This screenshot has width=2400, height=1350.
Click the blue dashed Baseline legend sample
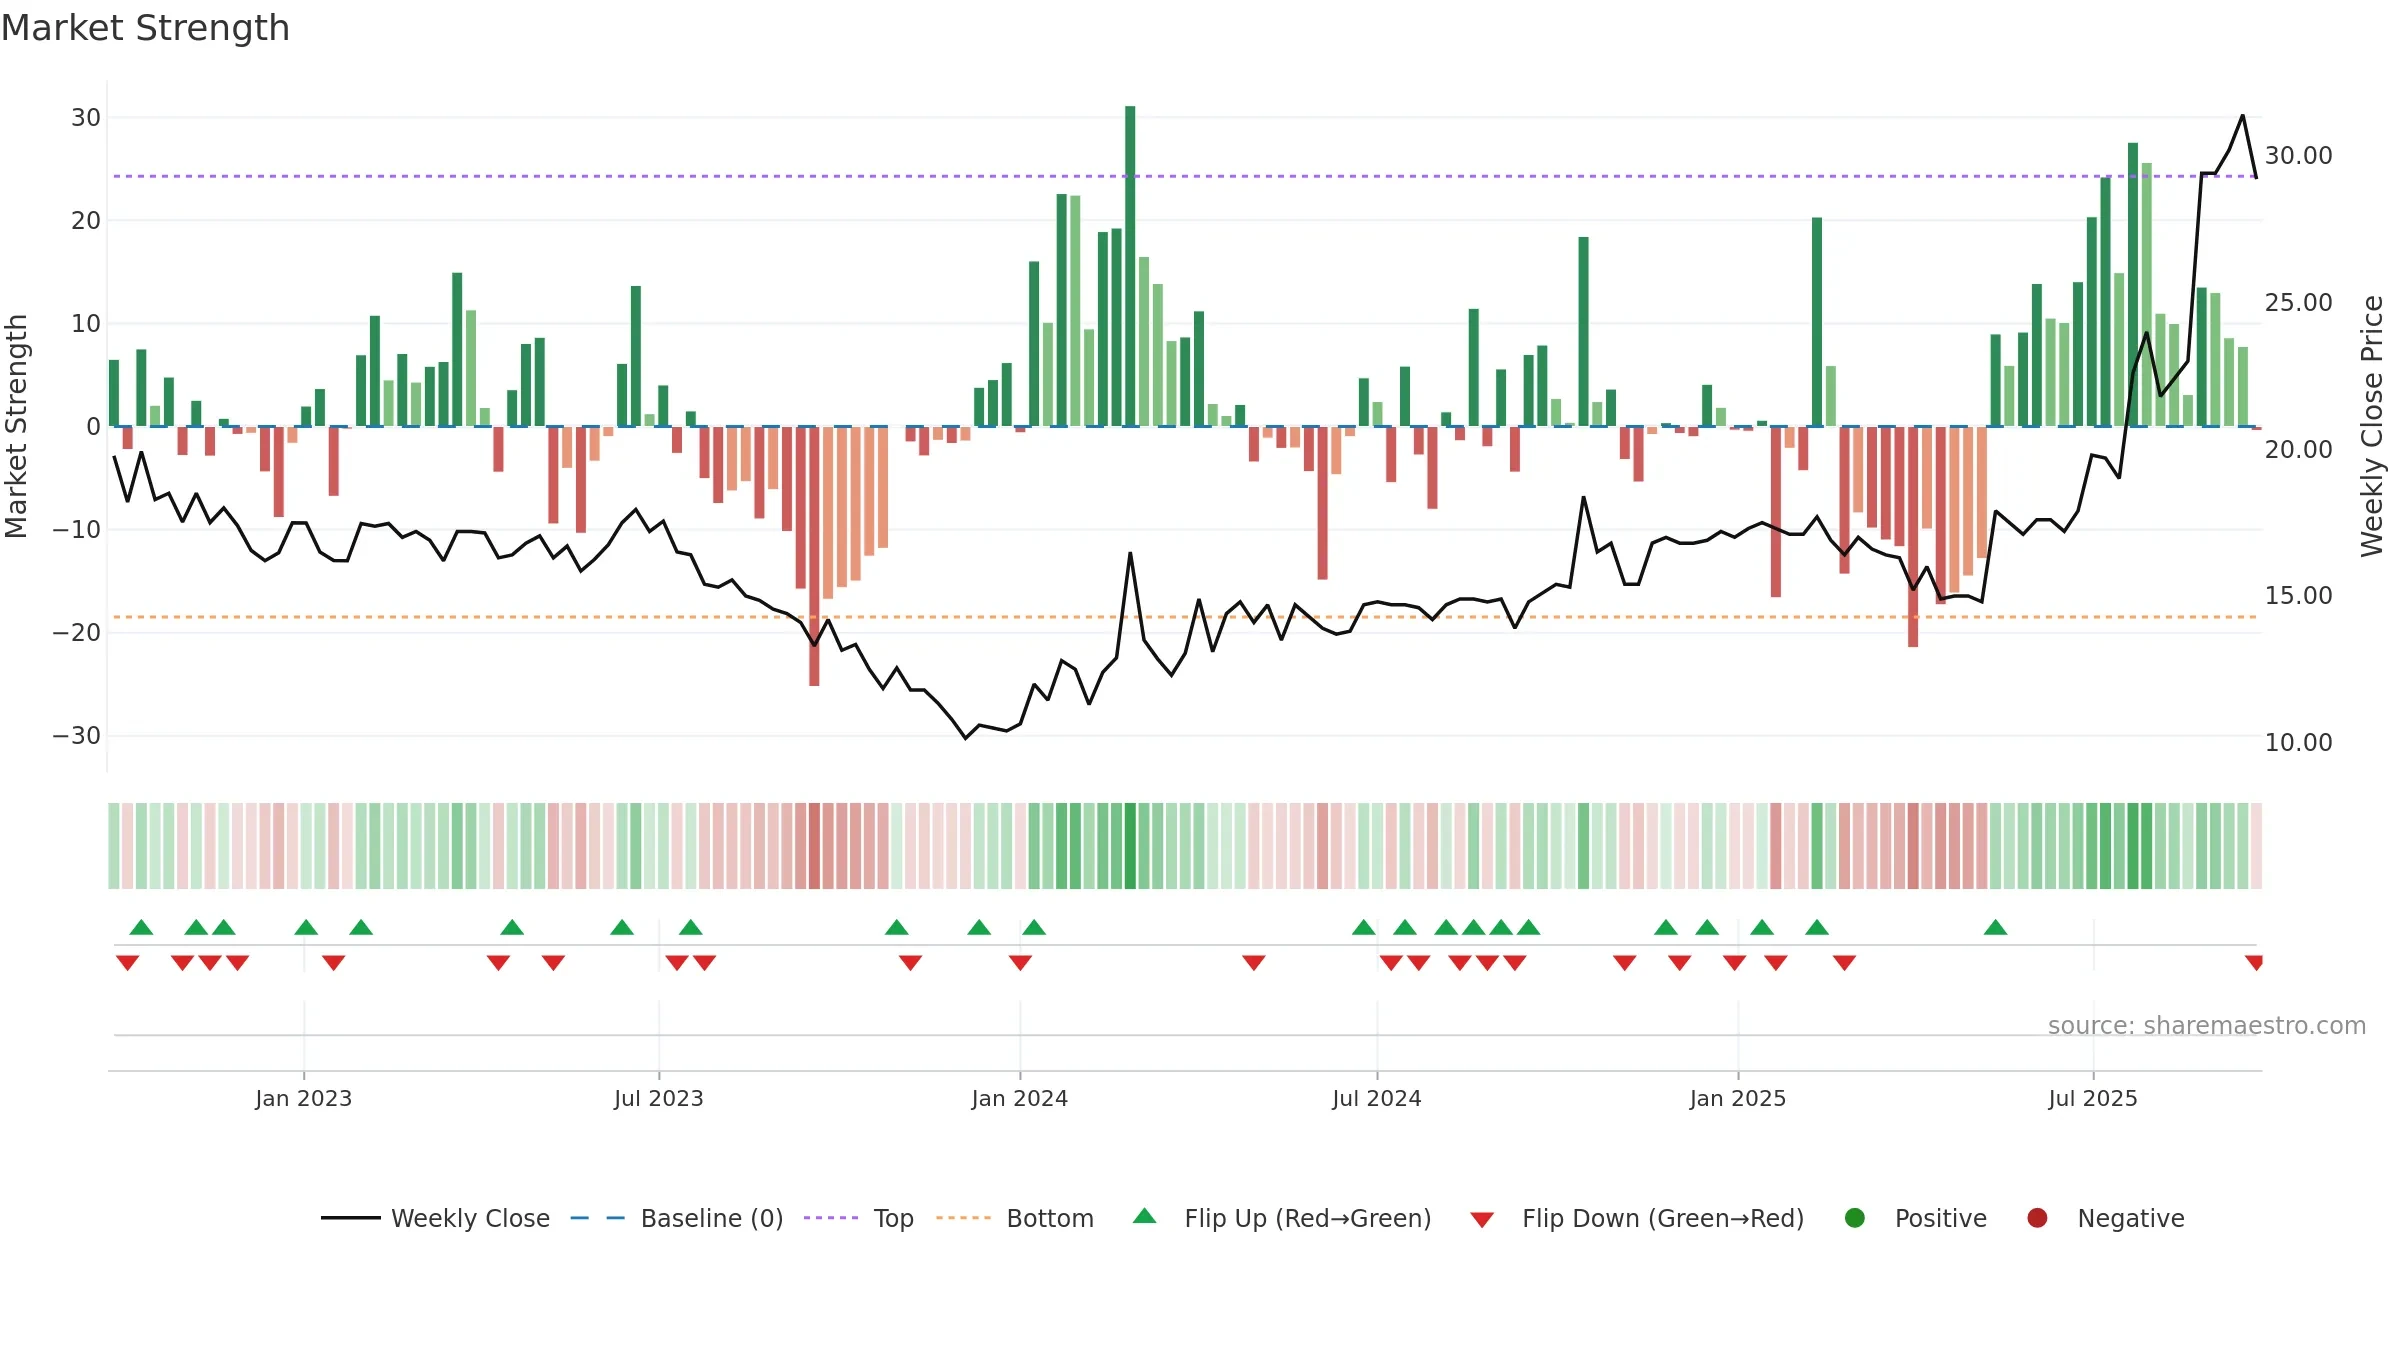(598, 1218)
